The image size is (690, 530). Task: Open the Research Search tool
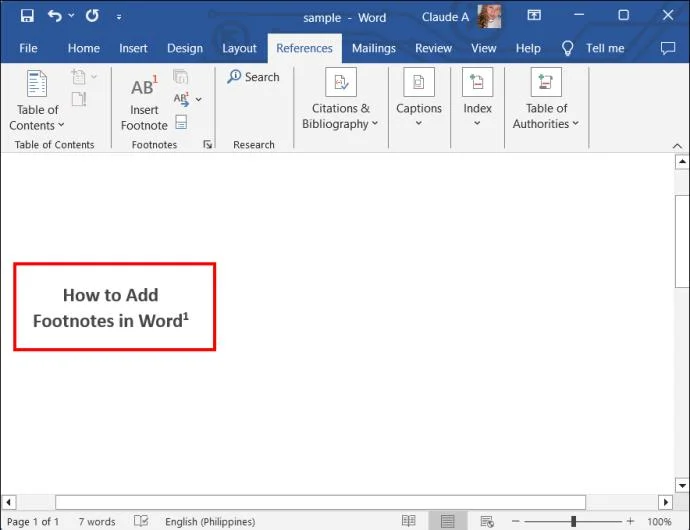pos(253,77)
